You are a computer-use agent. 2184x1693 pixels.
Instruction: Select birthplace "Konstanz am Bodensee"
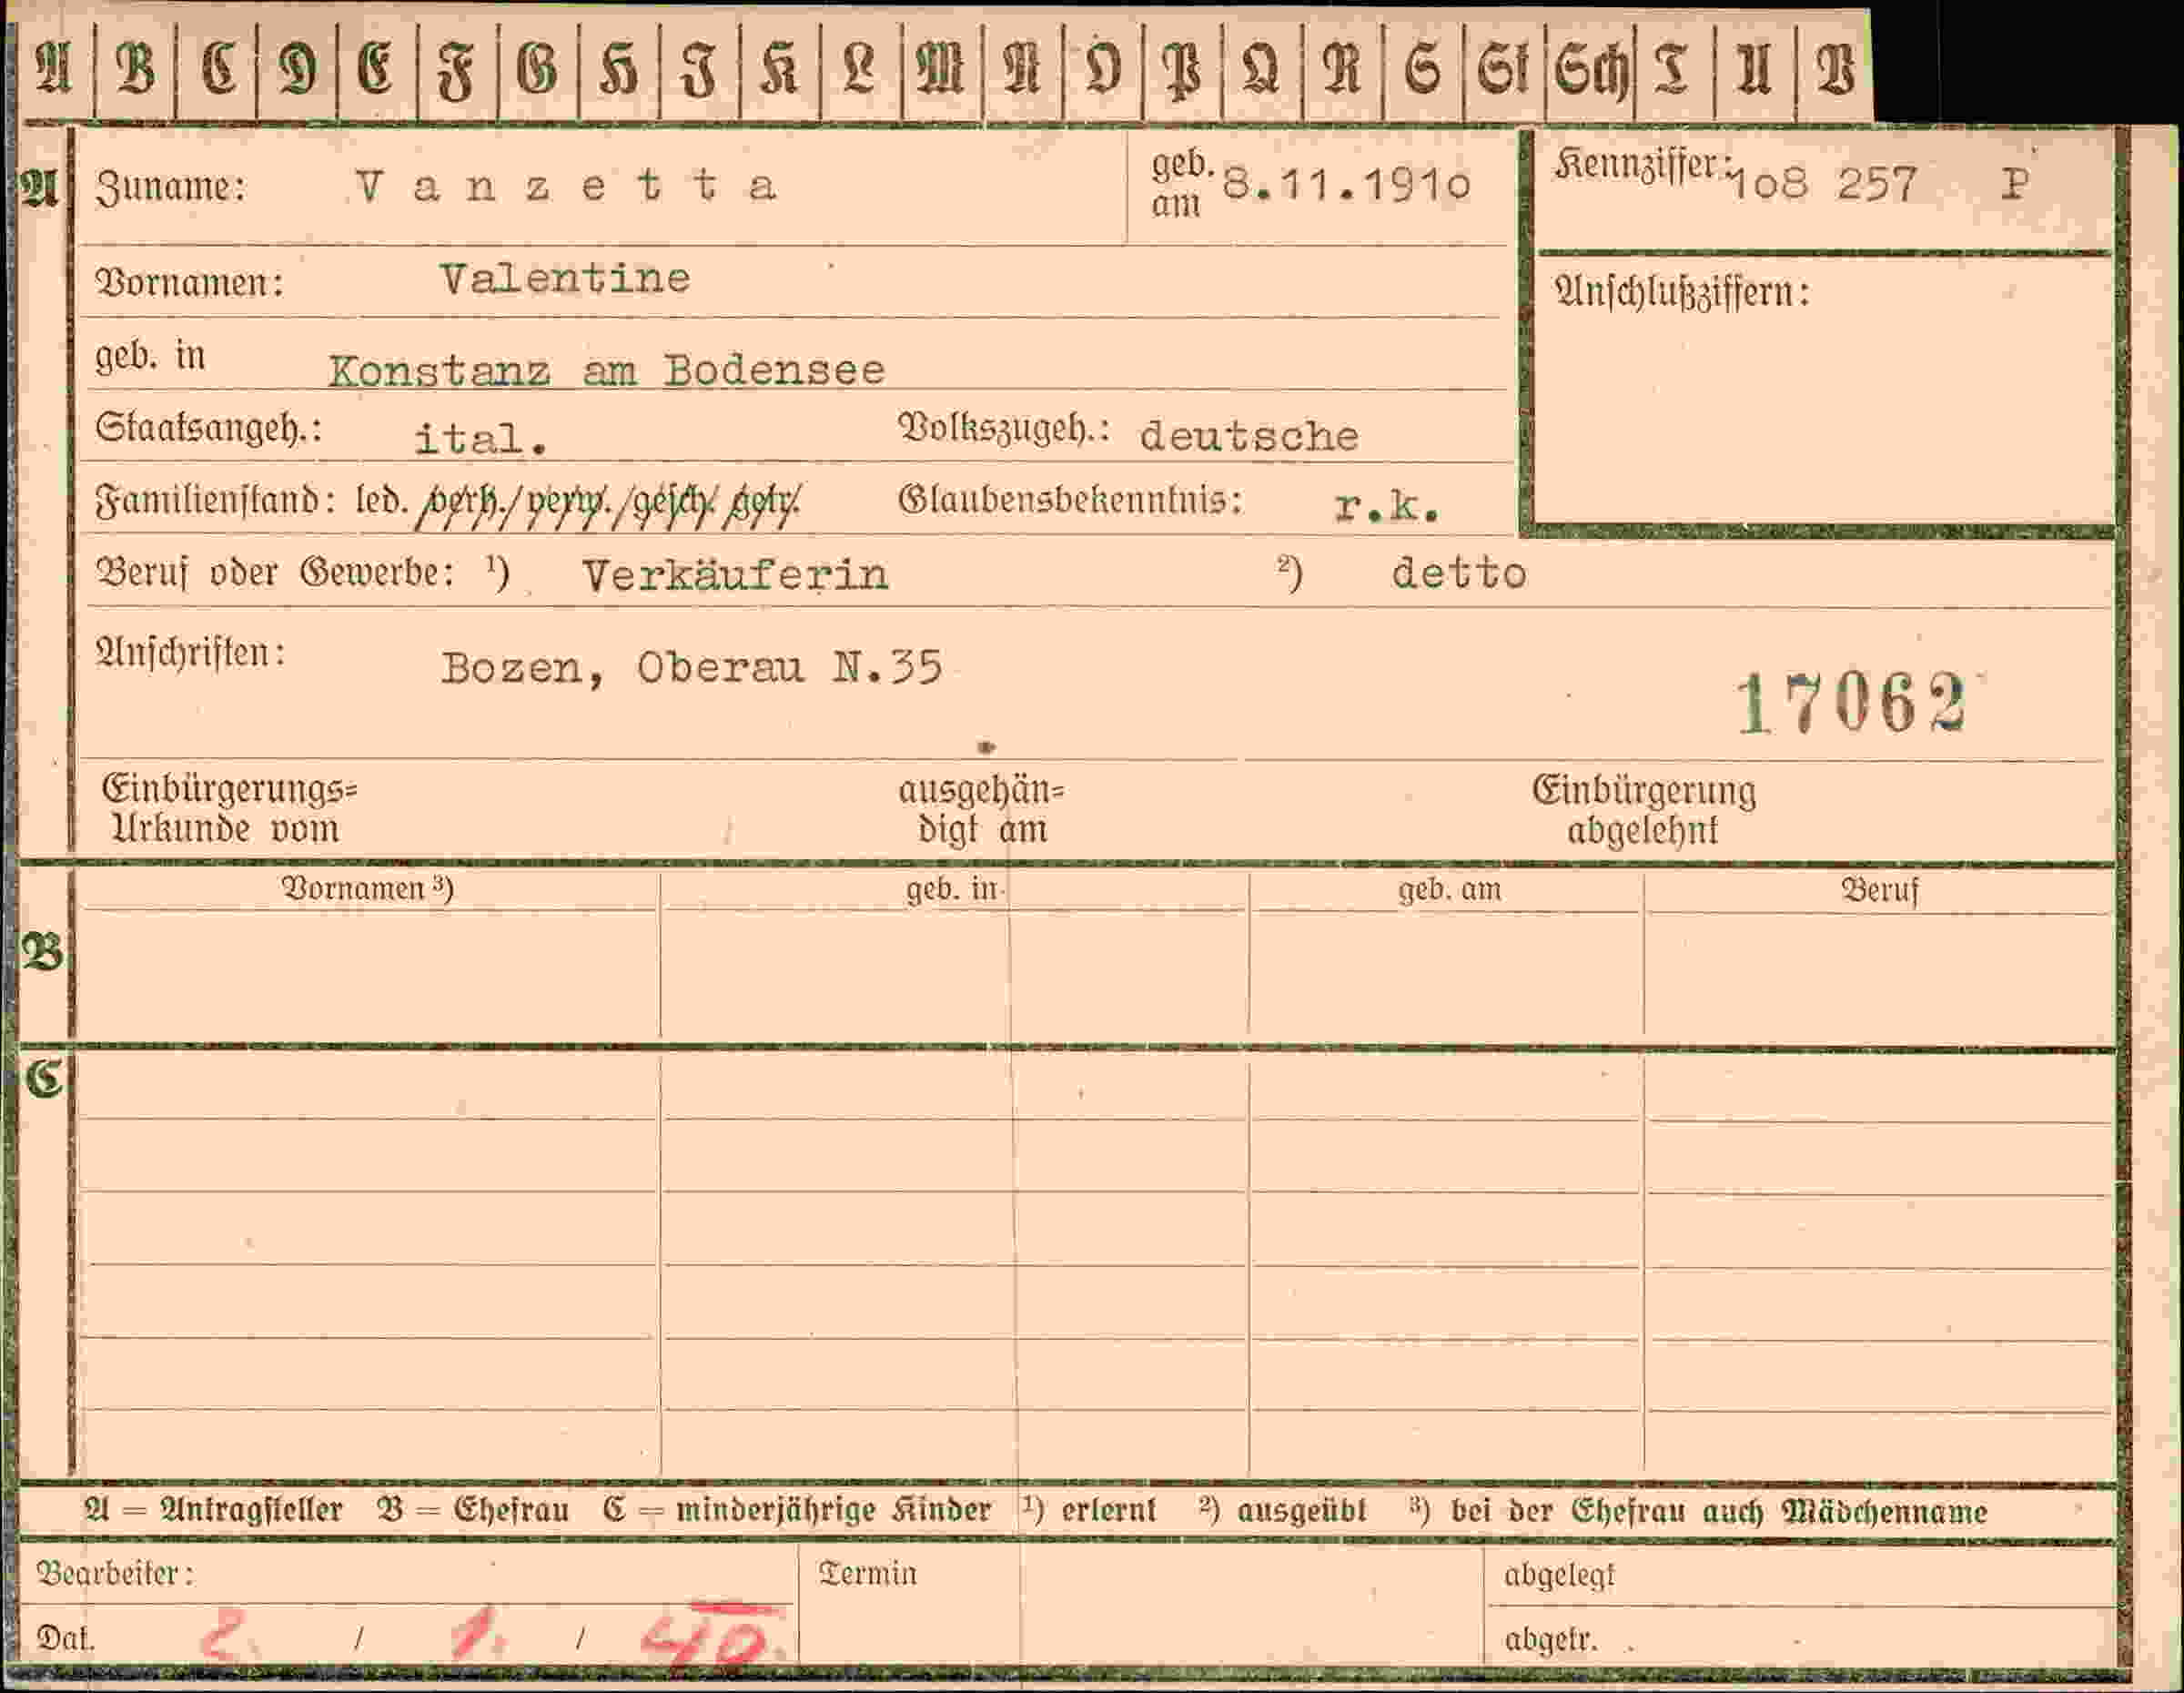coord(607,371)
